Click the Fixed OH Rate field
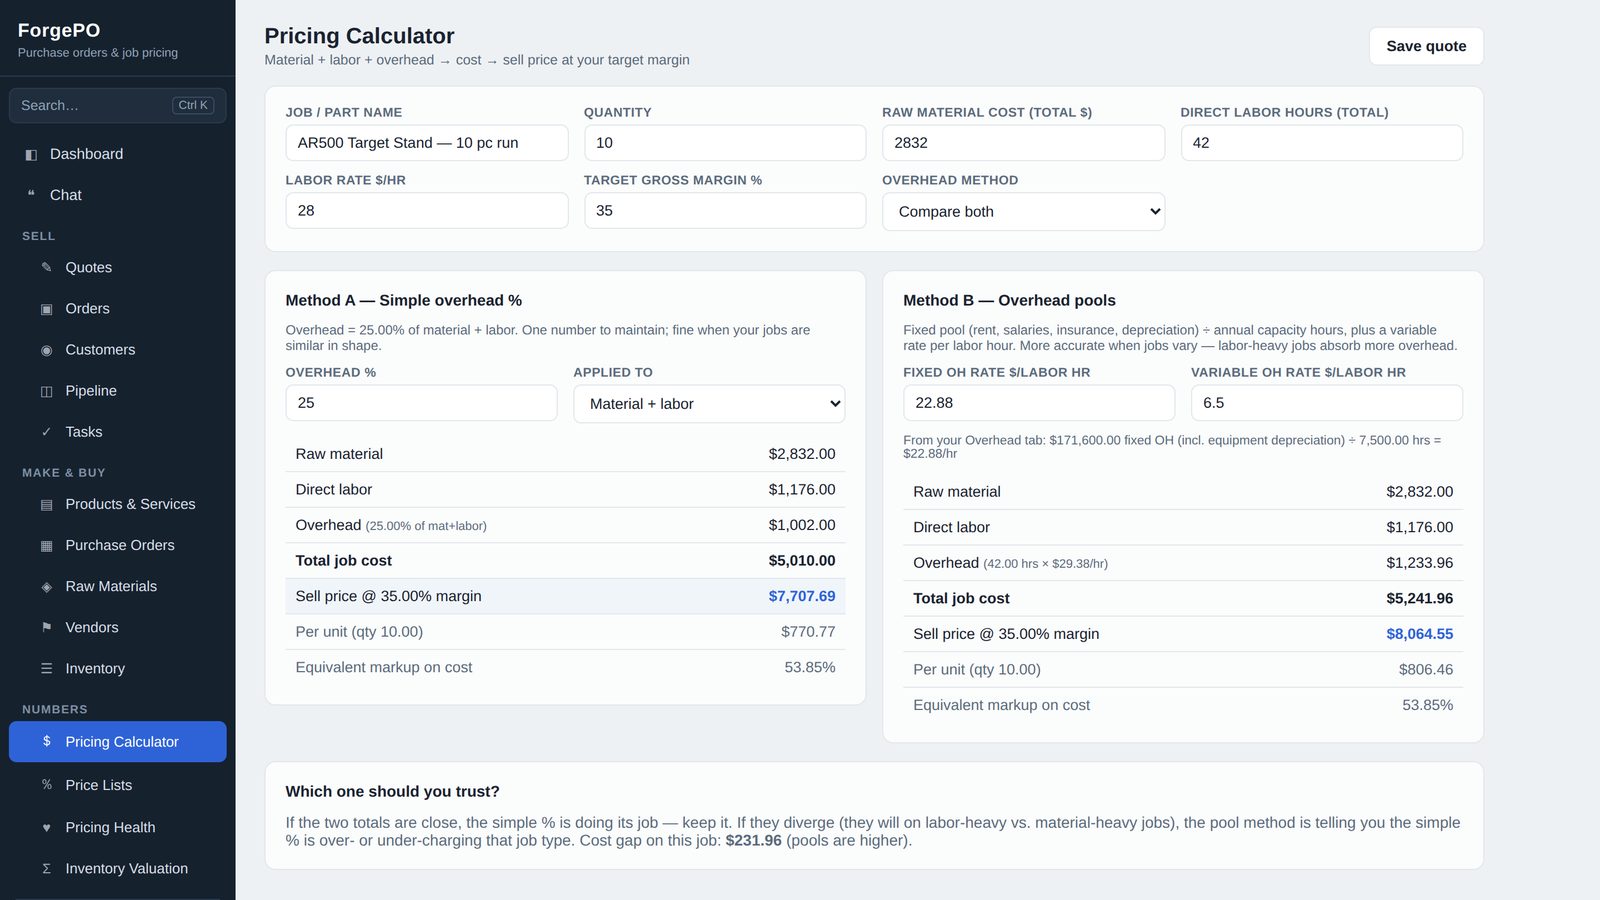This screenshot has width=1600, height=900. point(1039,403)
